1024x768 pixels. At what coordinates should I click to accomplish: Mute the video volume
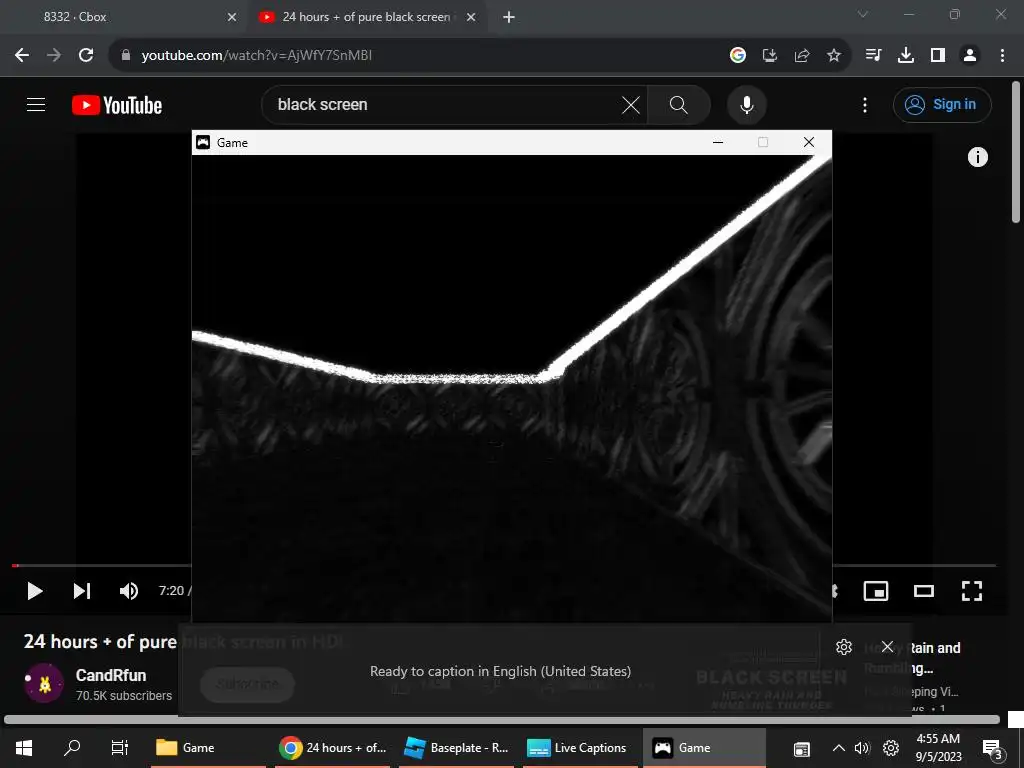(129, 591)
